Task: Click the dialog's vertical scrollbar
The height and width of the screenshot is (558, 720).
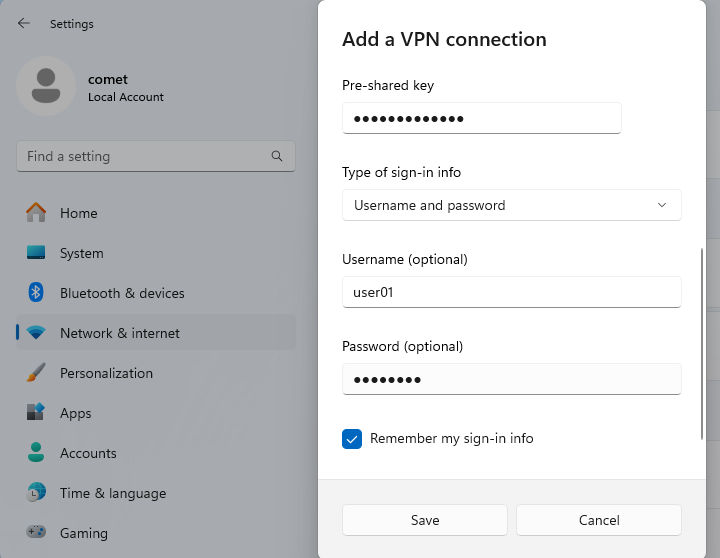Action: (x=702, y=344)
